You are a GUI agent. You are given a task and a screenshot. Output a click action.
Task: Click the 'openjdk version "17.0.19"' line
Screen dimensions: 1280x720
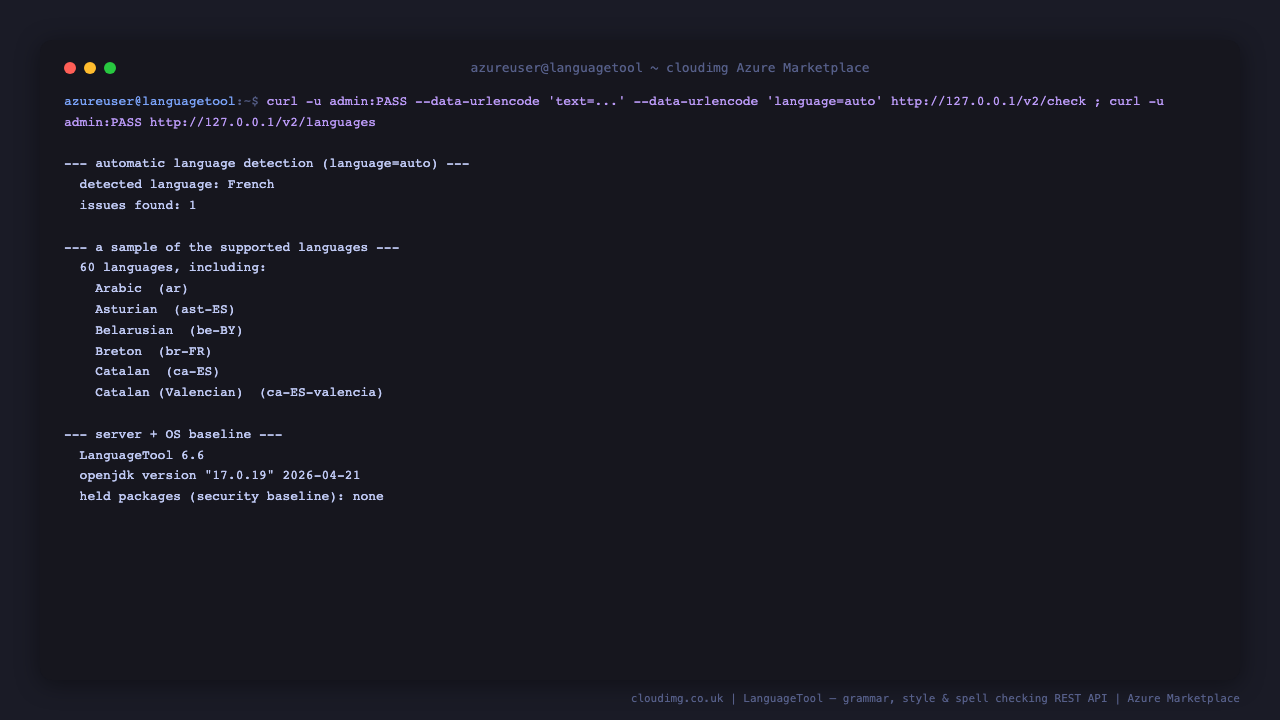pyautogui.click(x=220, y=475)
